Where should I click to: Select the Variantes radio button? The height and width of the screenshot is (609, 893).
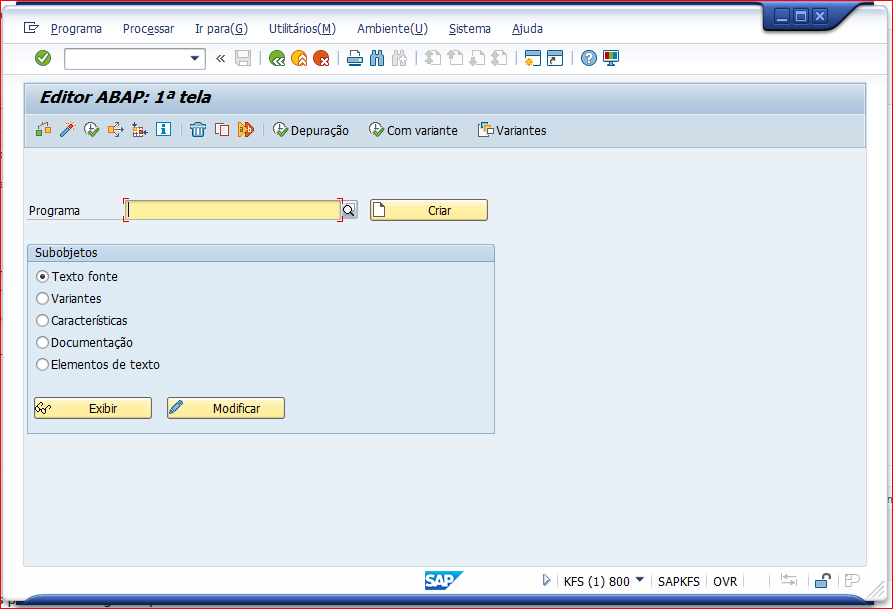pos(42,299)
